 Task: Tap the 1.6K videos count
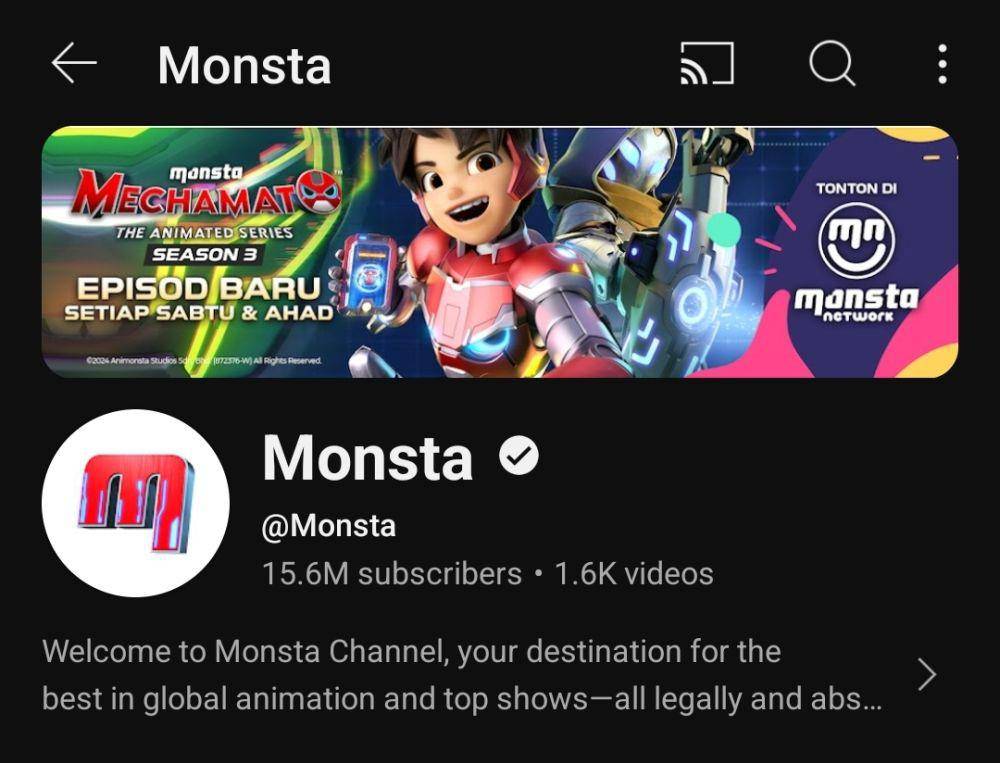click(x=634, y=574)
